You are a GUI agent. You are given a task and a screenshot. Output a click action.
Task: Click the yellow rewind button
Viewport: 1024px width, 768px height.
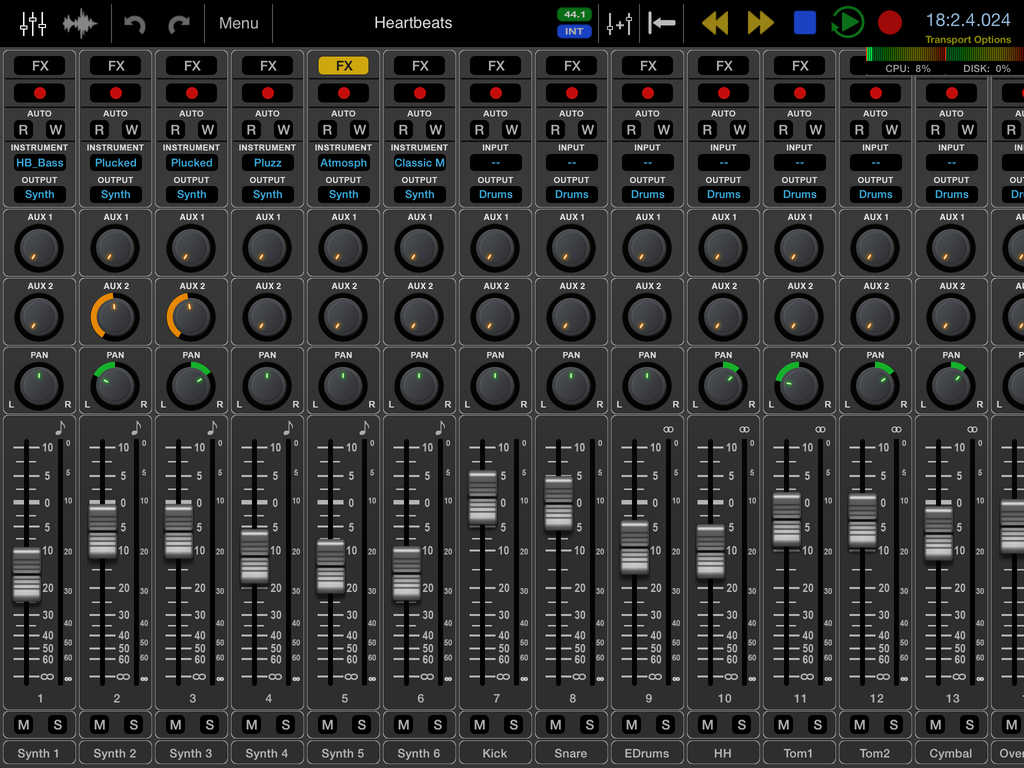(715, 23)
